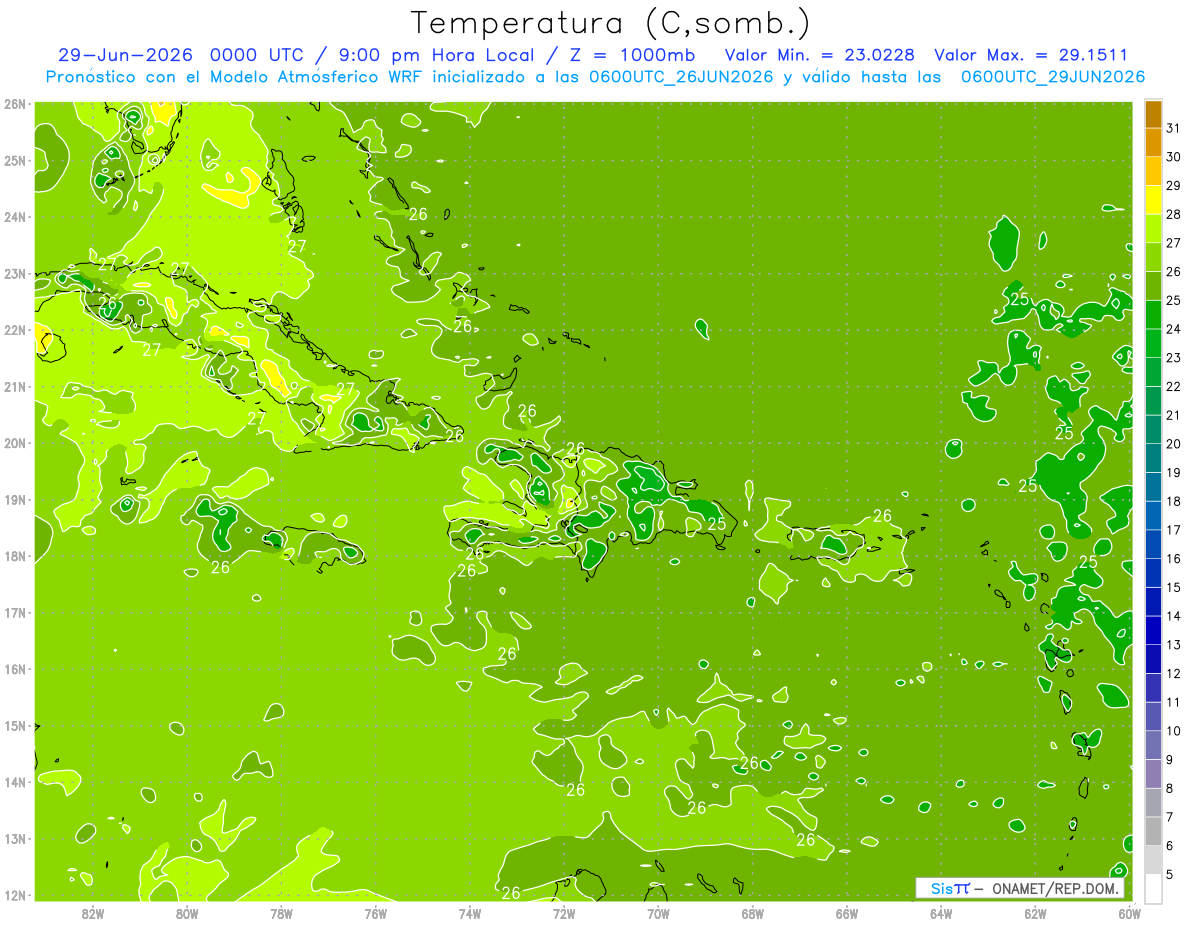
Task: Click the '72W' longitude axis label
Action: click(564, 913)
